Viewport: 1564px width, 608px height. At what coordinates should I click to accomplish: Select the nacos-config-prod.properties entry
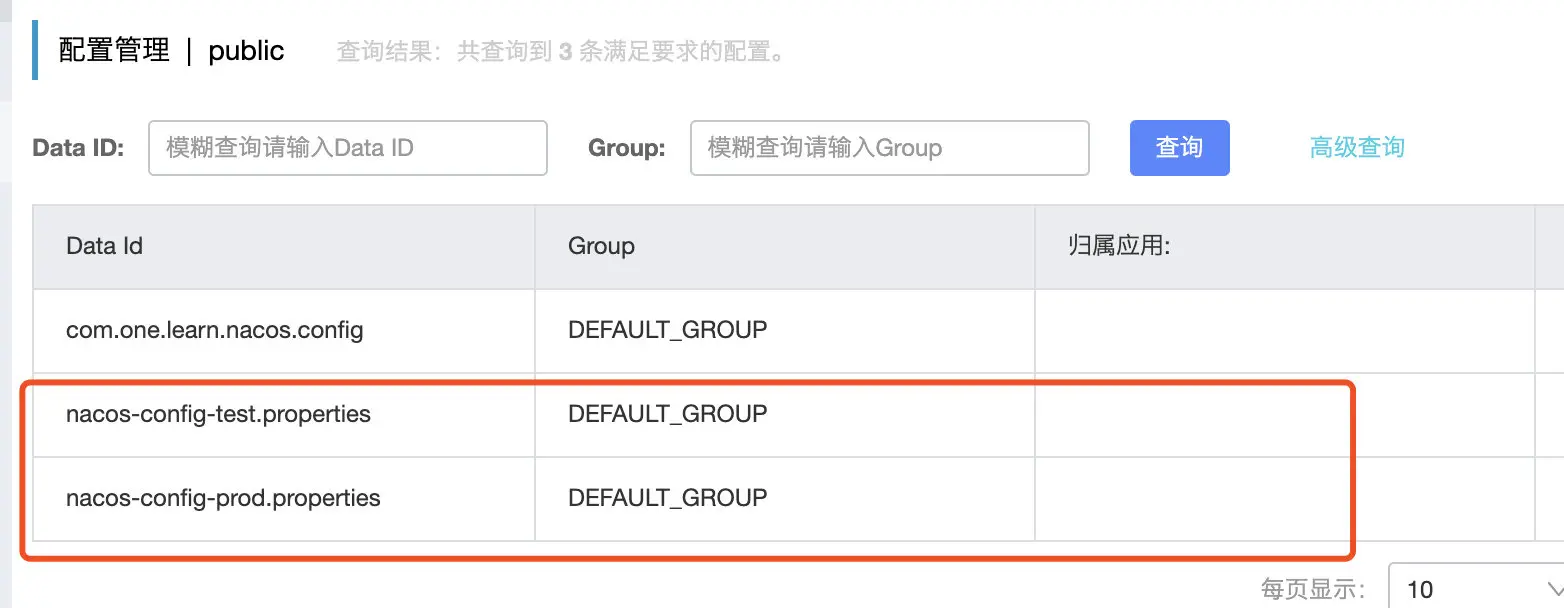(x=223, y=497)
